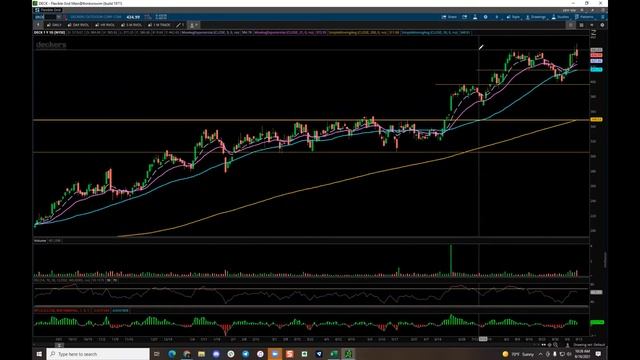This screenshot has height=360, width=640.
Task: Open Microsoft Edge from the taskbar
Action: pyautogui.click(x=172, y=354)
